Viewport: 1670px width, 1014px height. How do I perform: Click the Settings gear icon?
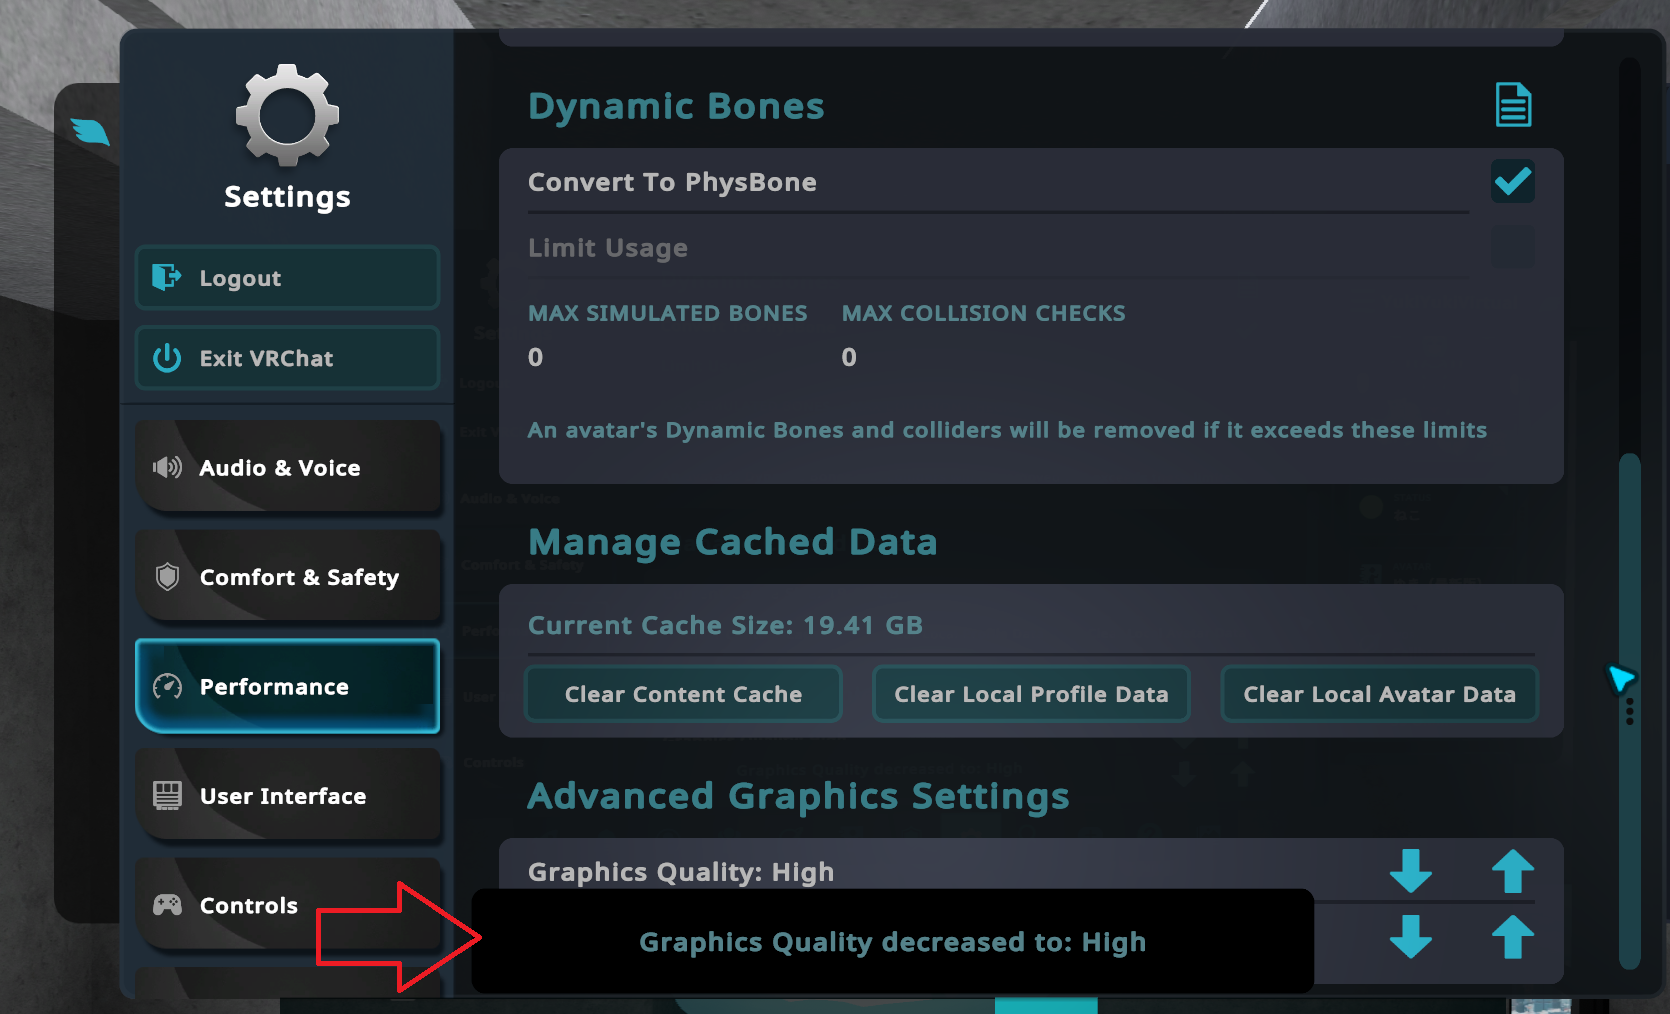(x=288, y=115)
